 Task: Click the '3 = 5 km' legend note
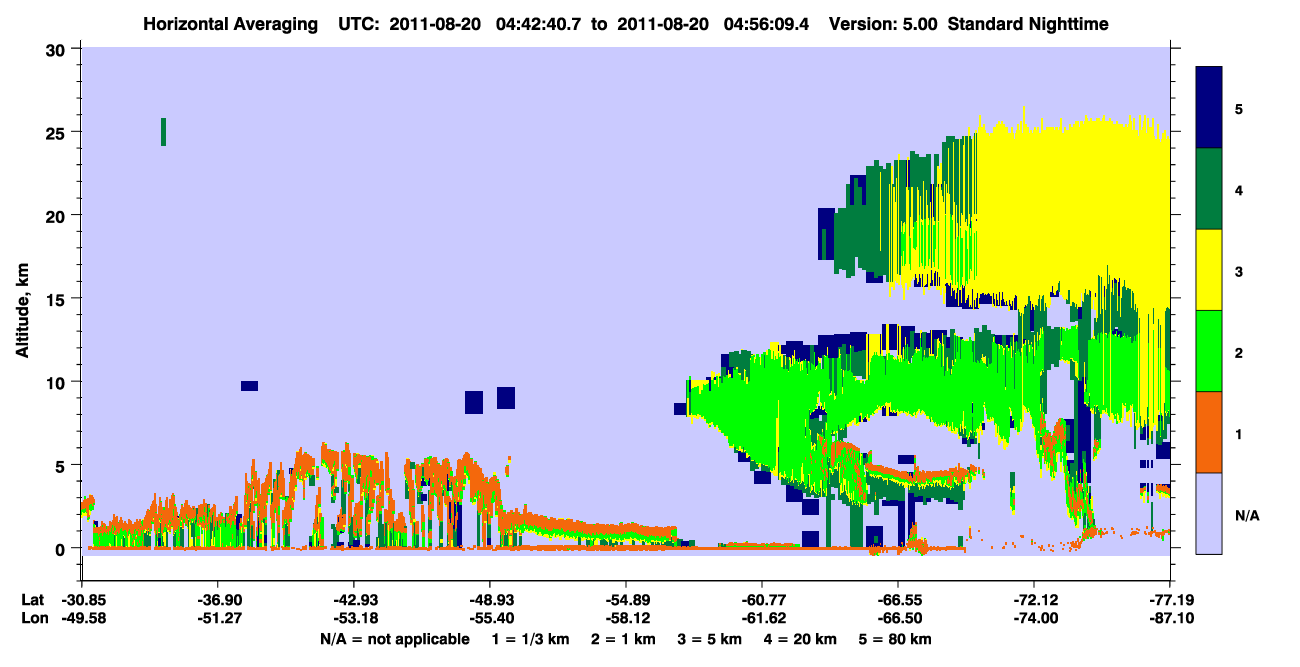pyautogui.click(x=710, y=639)
